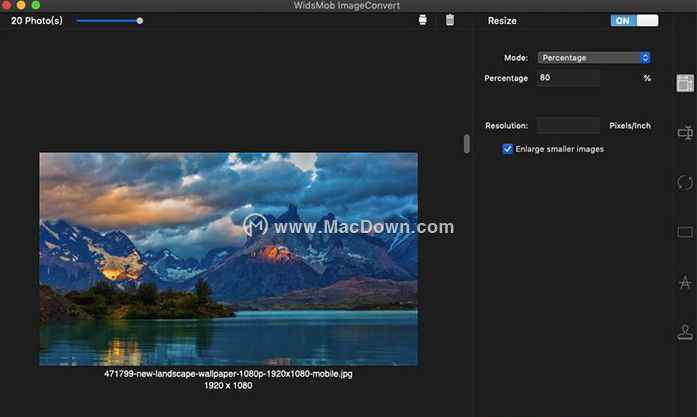Uncheck Enlarge smaller images
Screen dimensions: 697x417
coord(507,149)
